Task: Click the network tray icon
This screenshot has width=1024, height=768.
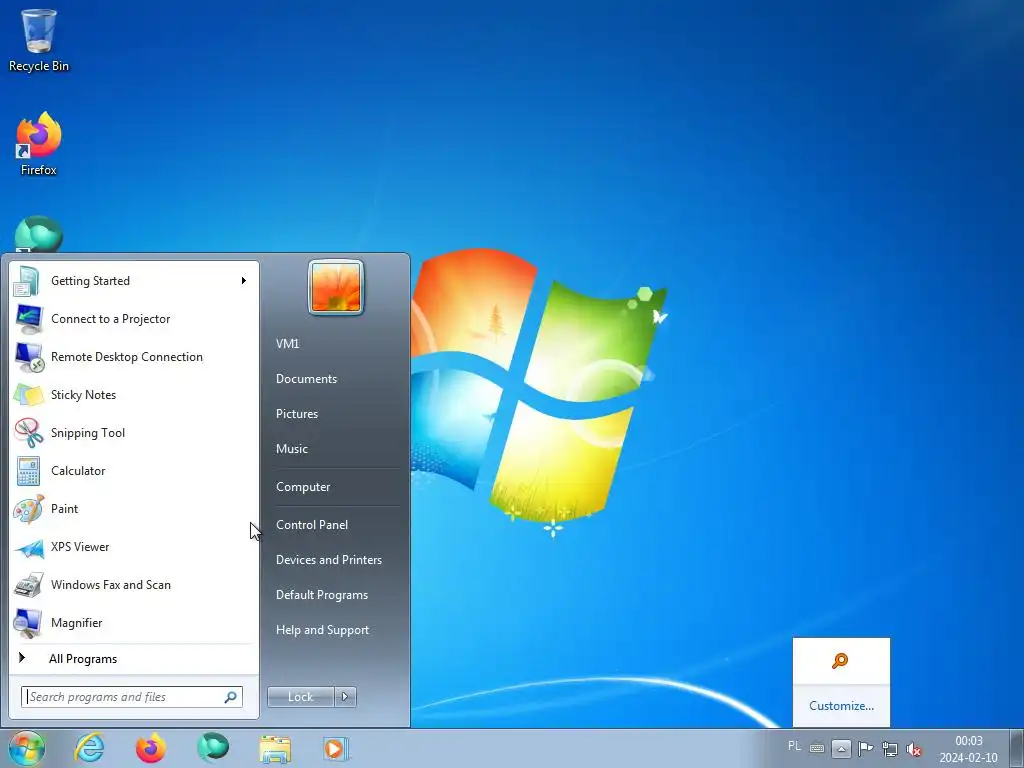Action: [x=890, y=748]
